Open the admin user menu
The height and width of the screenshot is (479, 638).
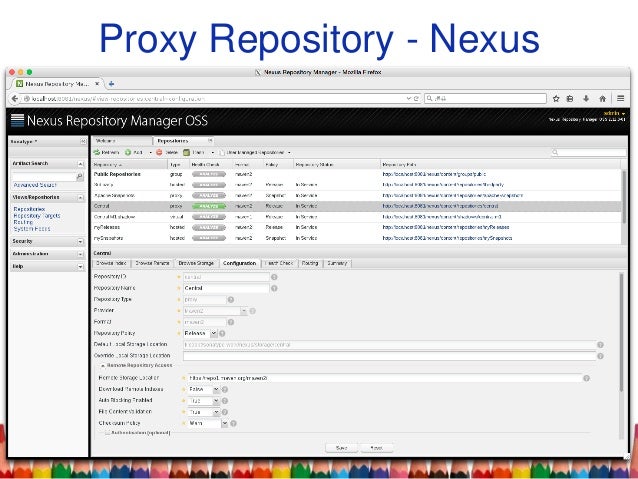pyautogui.click(x=614, y=113)
